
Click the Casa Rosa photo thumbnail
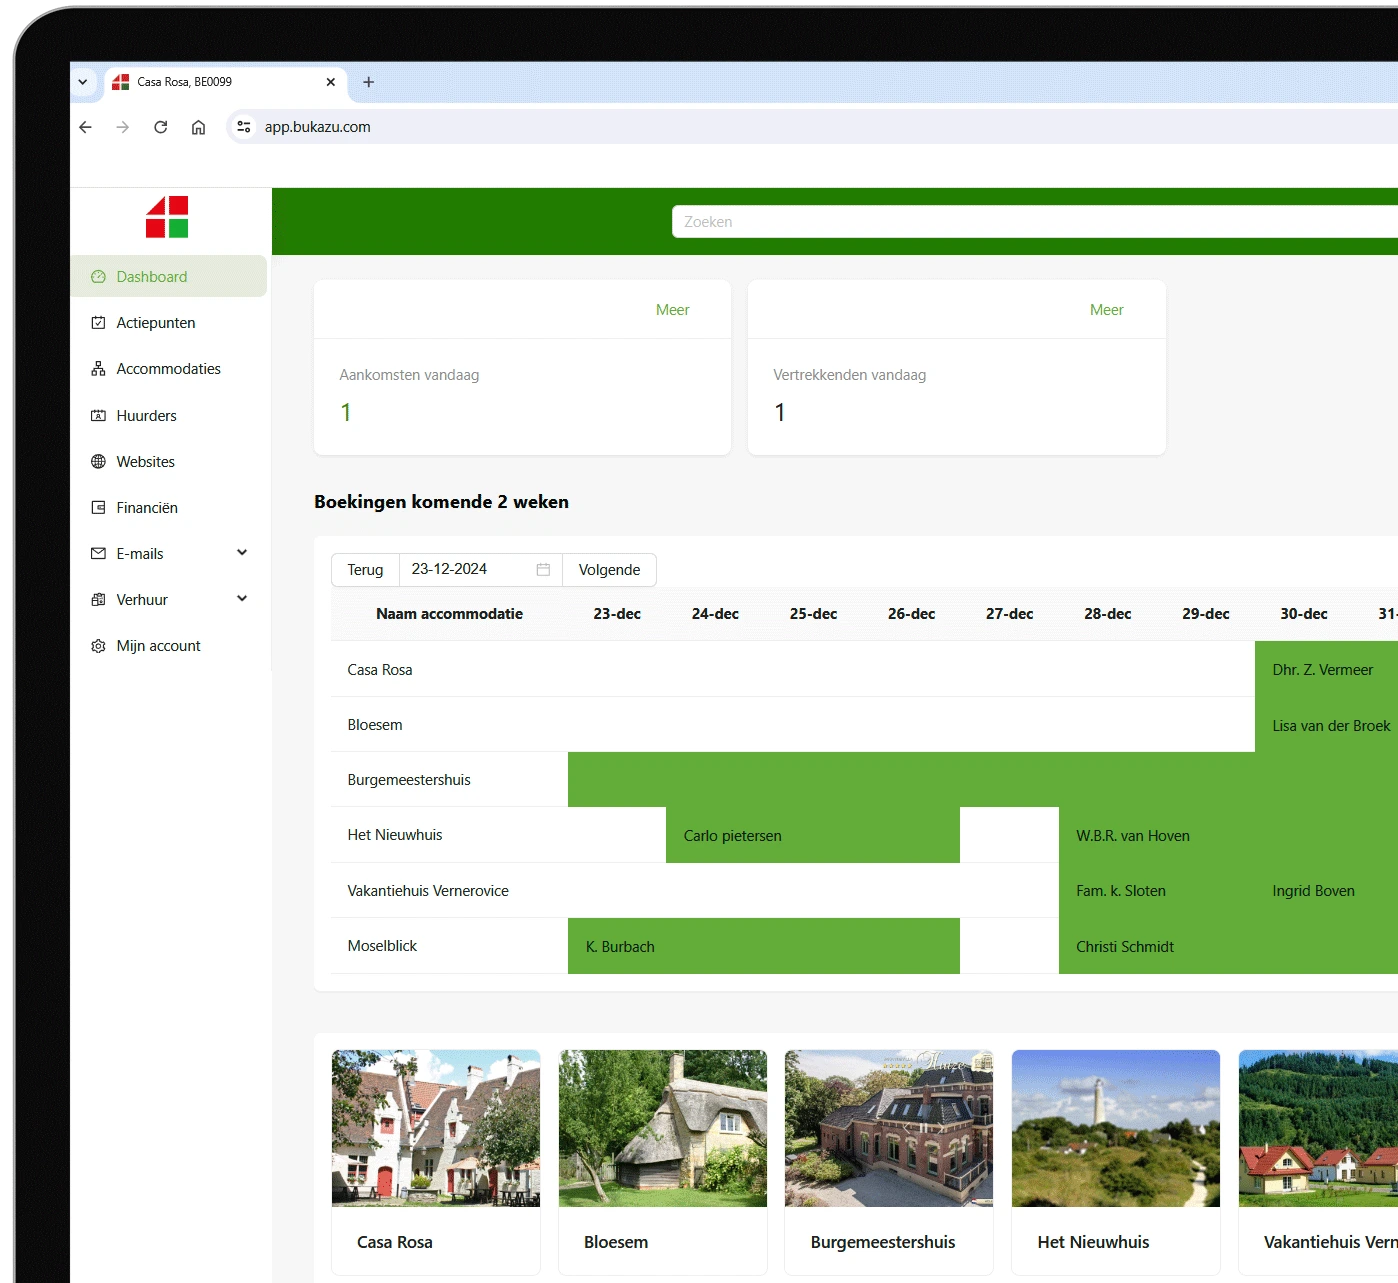(x=436, y=1128)
